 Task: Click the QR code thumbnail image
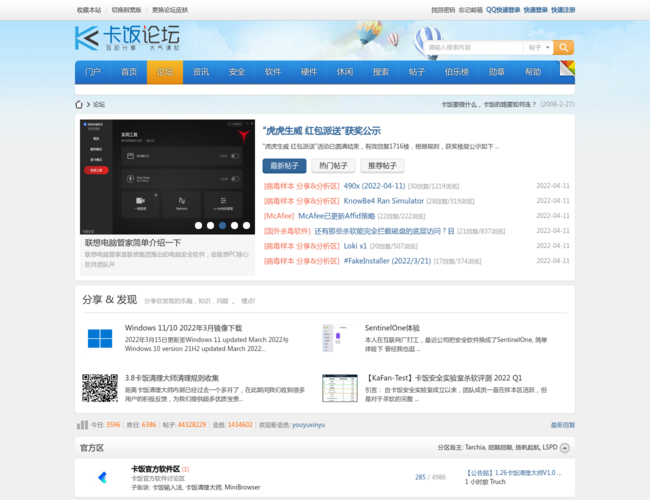[100, 388]
